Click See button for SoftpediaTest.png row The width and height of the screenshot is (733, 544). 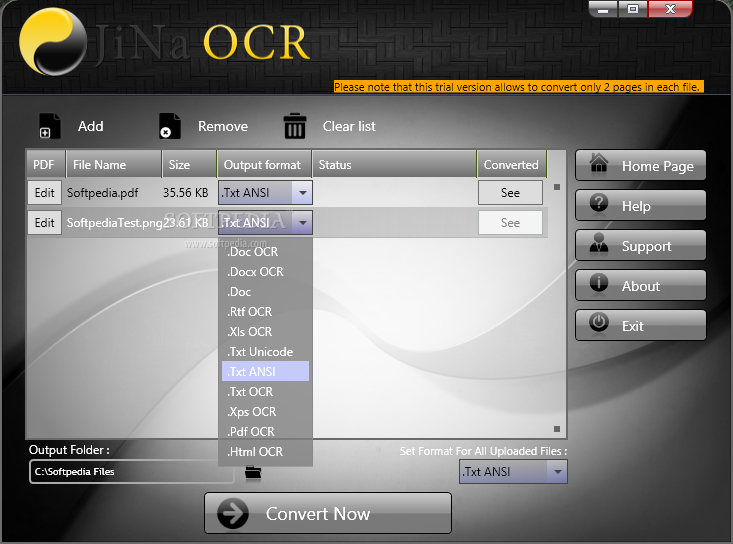tap(510, 223)
